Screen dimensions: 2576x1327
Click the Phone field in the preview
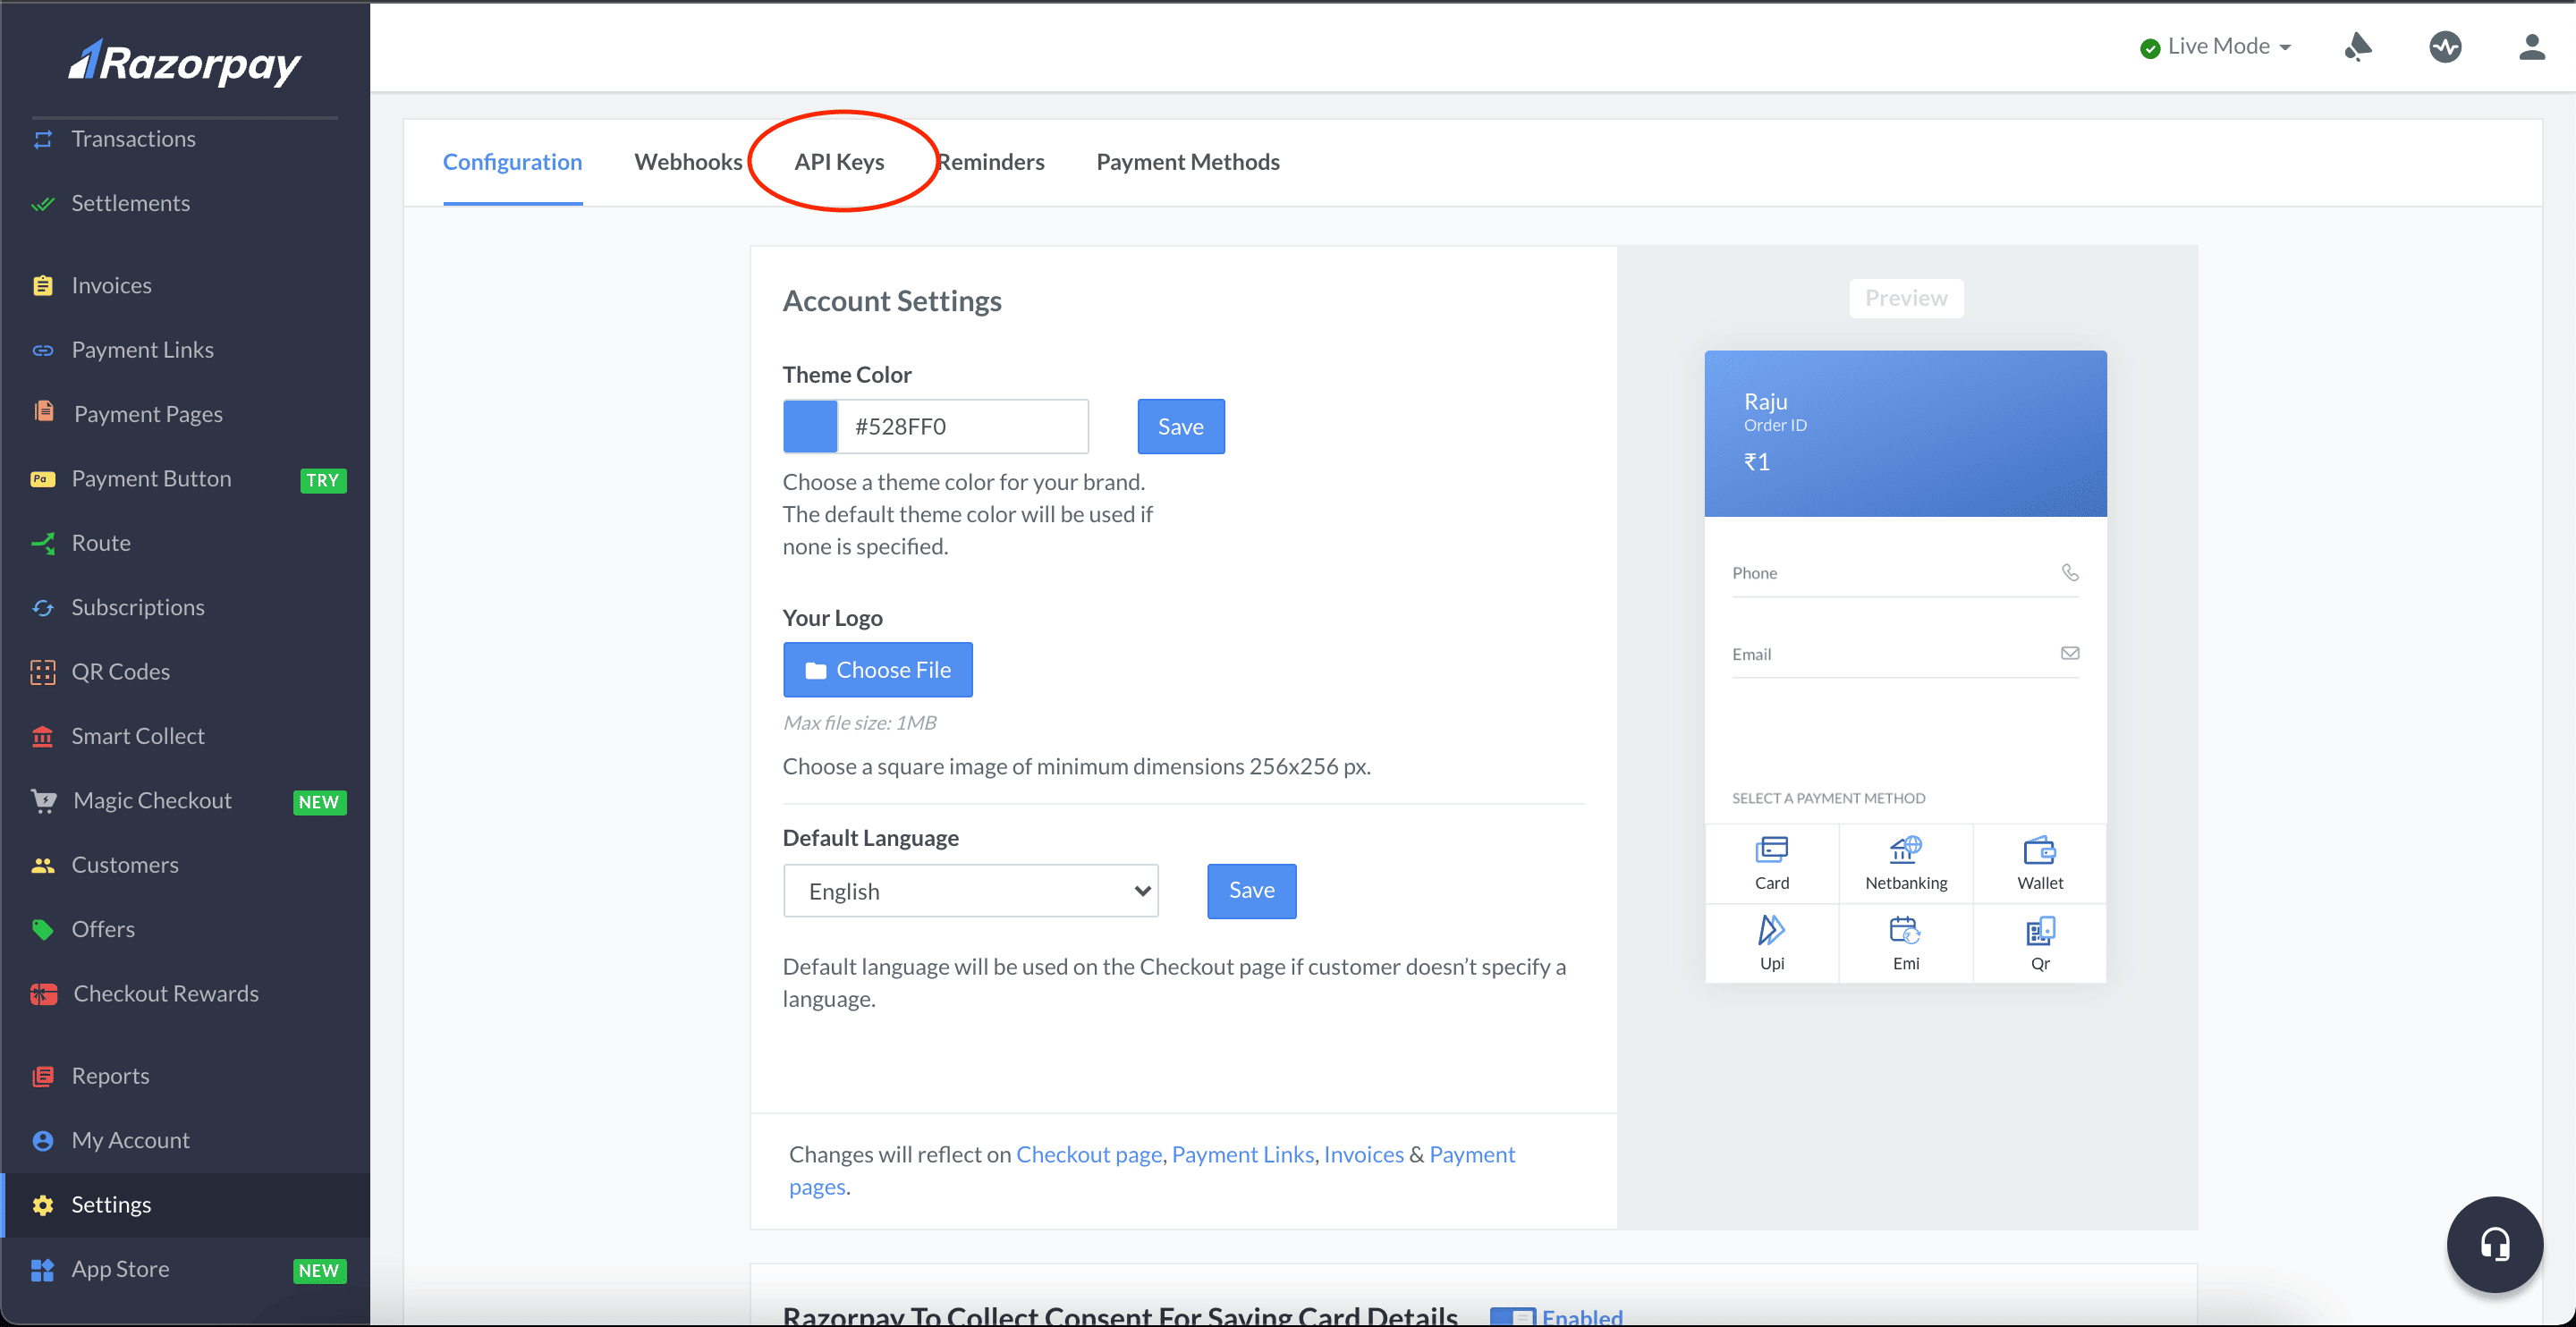click(x=1905, y=573)
